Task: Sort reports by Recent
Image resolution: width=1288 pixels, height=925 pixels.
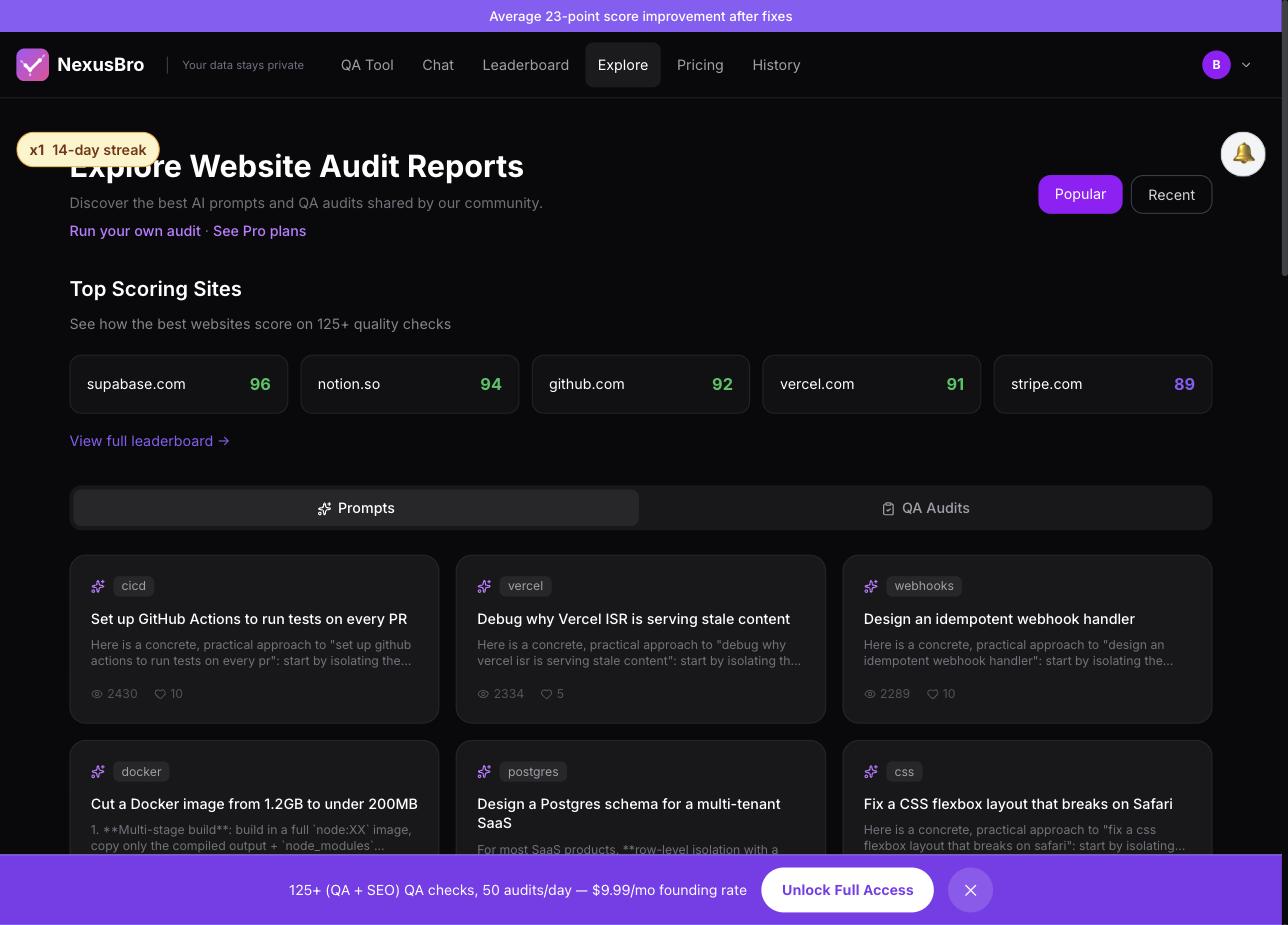Action: pos(1171,195)
